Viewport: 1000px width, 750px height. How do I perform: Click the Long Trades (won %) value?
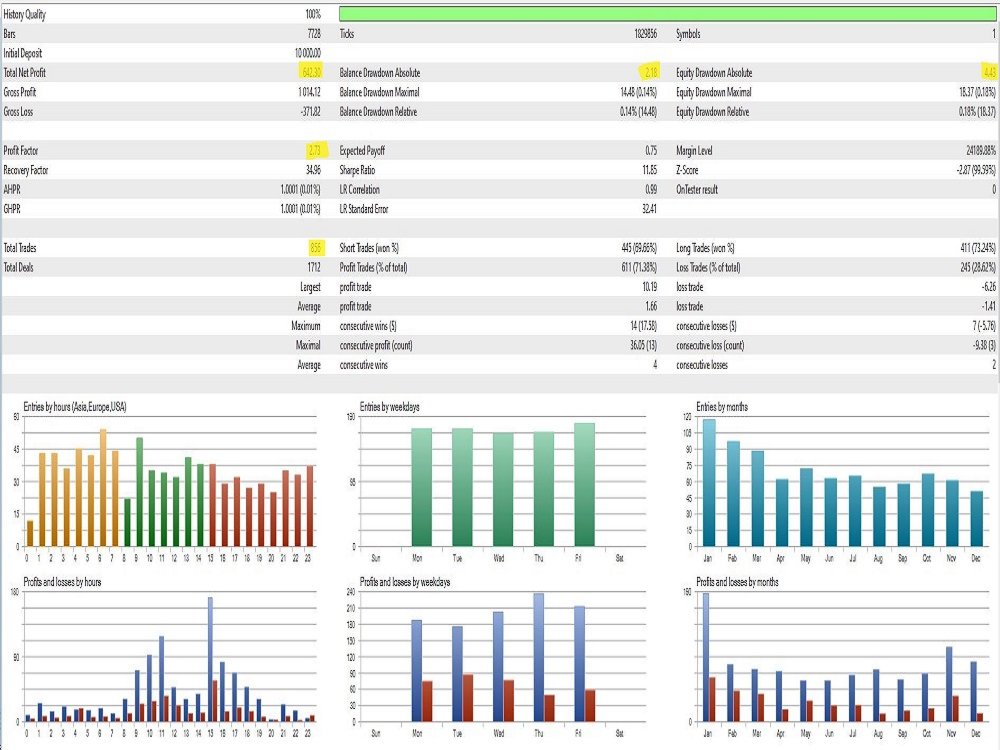pyautogui.click(x=978, y=247)
